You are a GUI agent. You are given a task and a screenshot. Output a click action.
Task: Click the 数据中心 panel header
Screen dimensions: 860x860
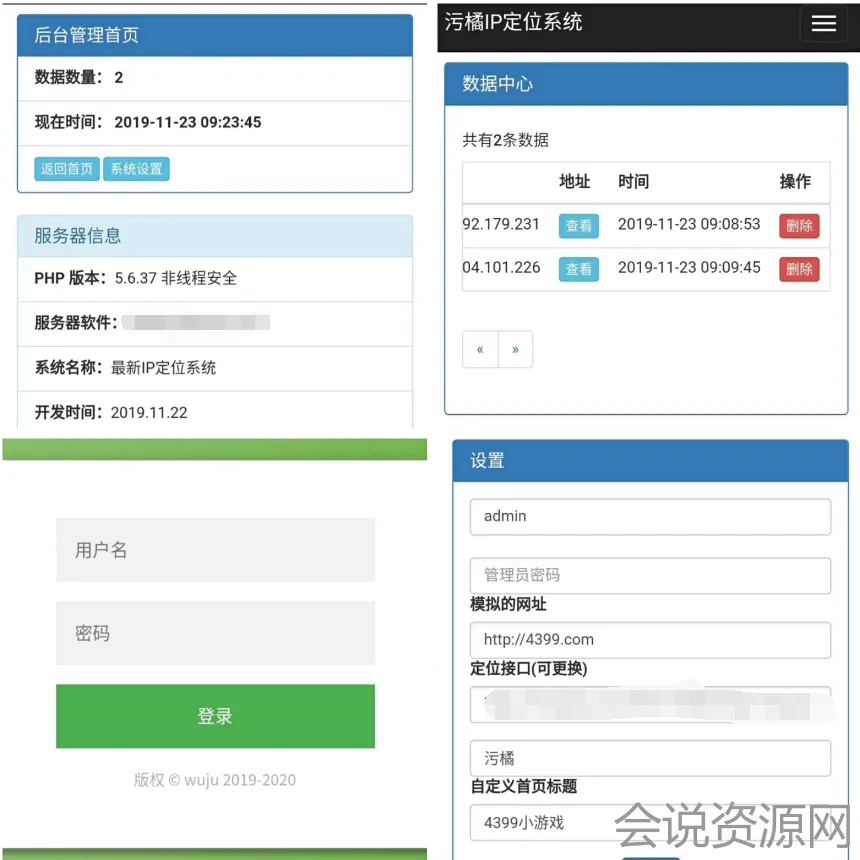(x=646, y=85)
